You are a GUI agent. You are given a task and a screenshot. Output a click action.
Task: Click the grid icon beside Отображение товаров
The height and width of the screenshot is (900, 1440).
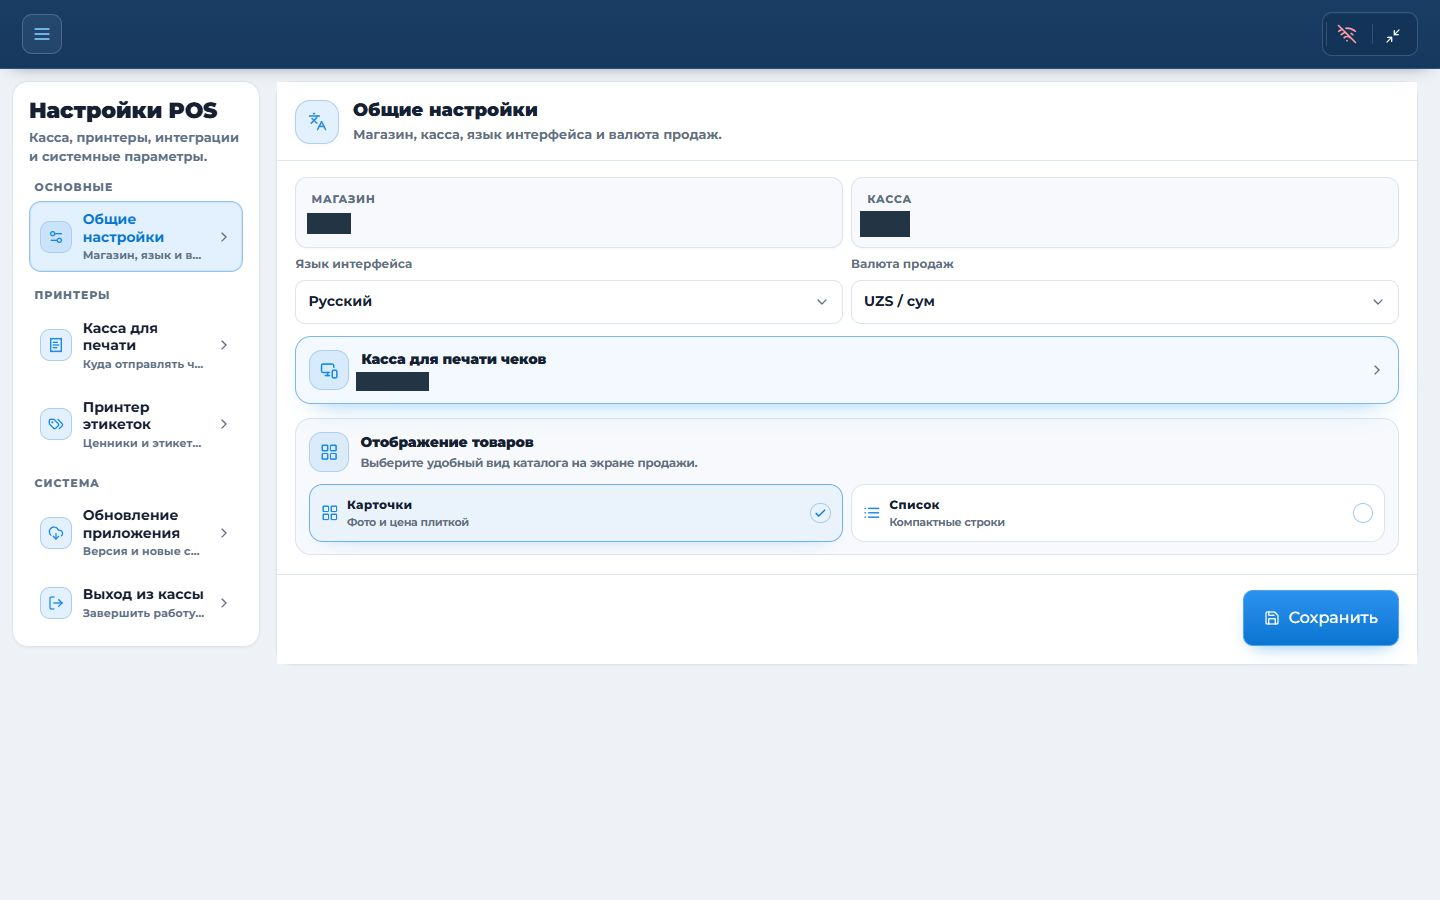click(x=329, y=452)
